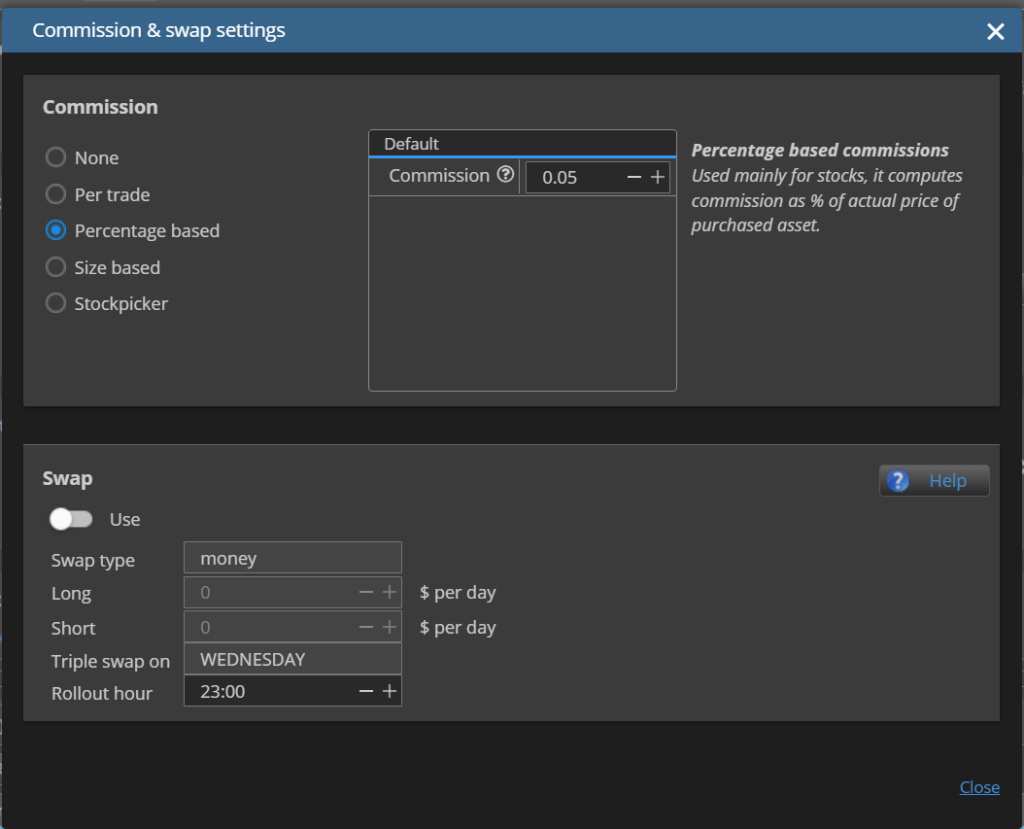This screenshot has height=829, width=1024.
Task: Switch to the Default tab
Action: pos(411,144)
